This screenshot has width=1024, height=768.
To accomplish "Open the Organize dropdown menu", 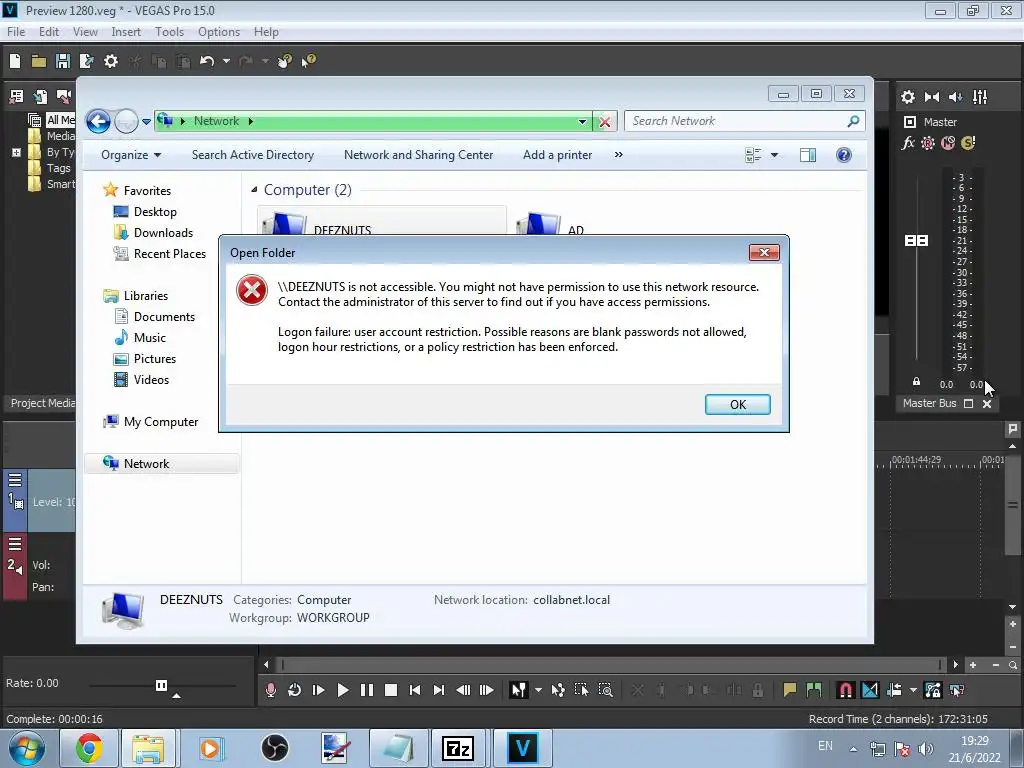I will tap(131, 155).
